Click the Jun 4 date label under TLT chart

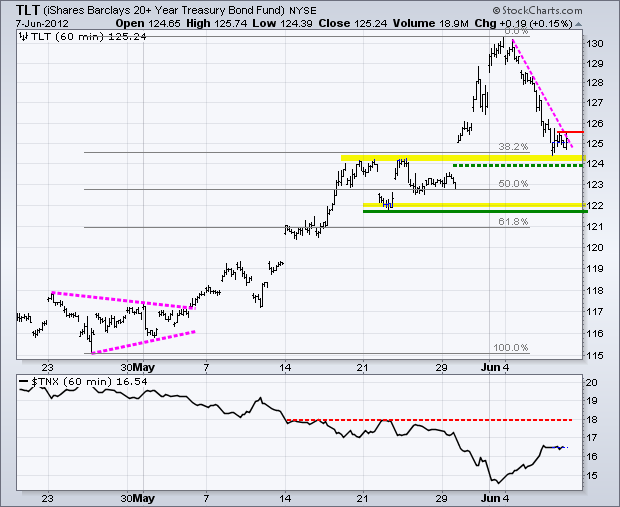tap(495, 367)
